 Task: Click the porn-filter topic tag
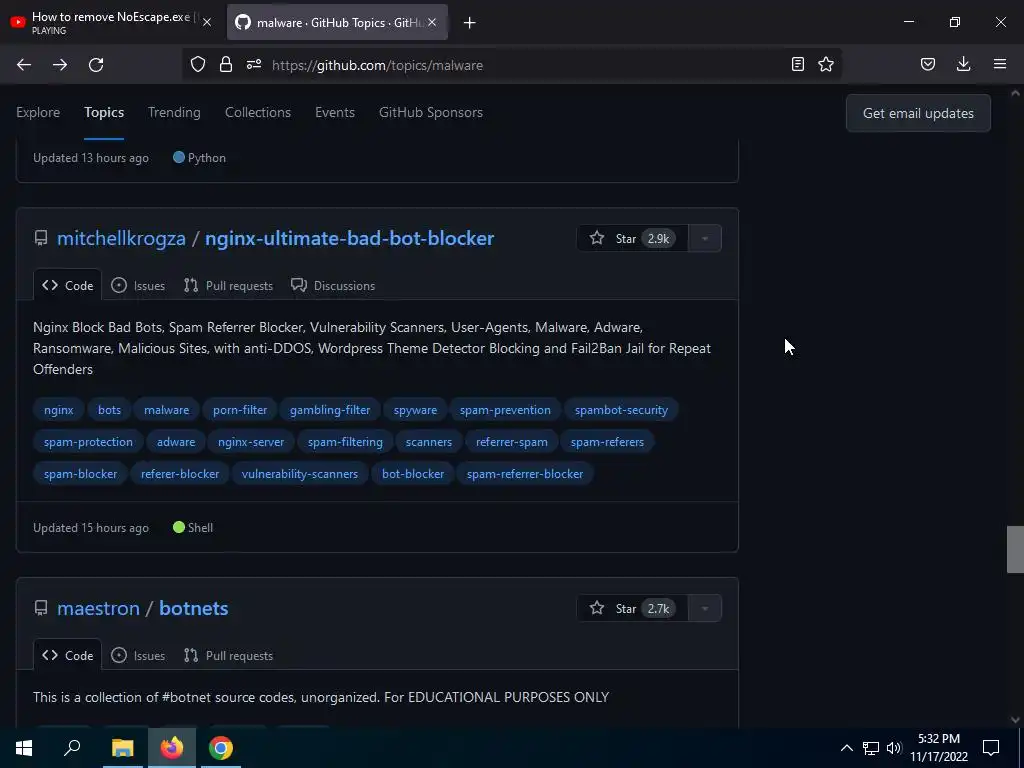[x=240, y=410]
